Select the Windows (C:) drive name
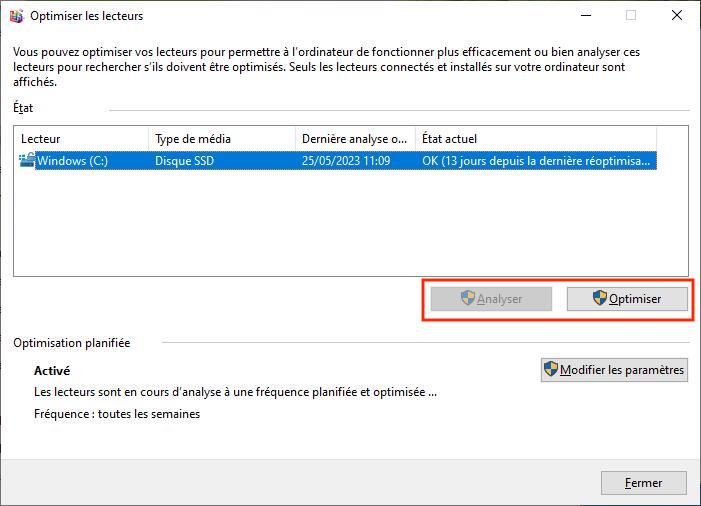701x506 pixels. [72, 160]
